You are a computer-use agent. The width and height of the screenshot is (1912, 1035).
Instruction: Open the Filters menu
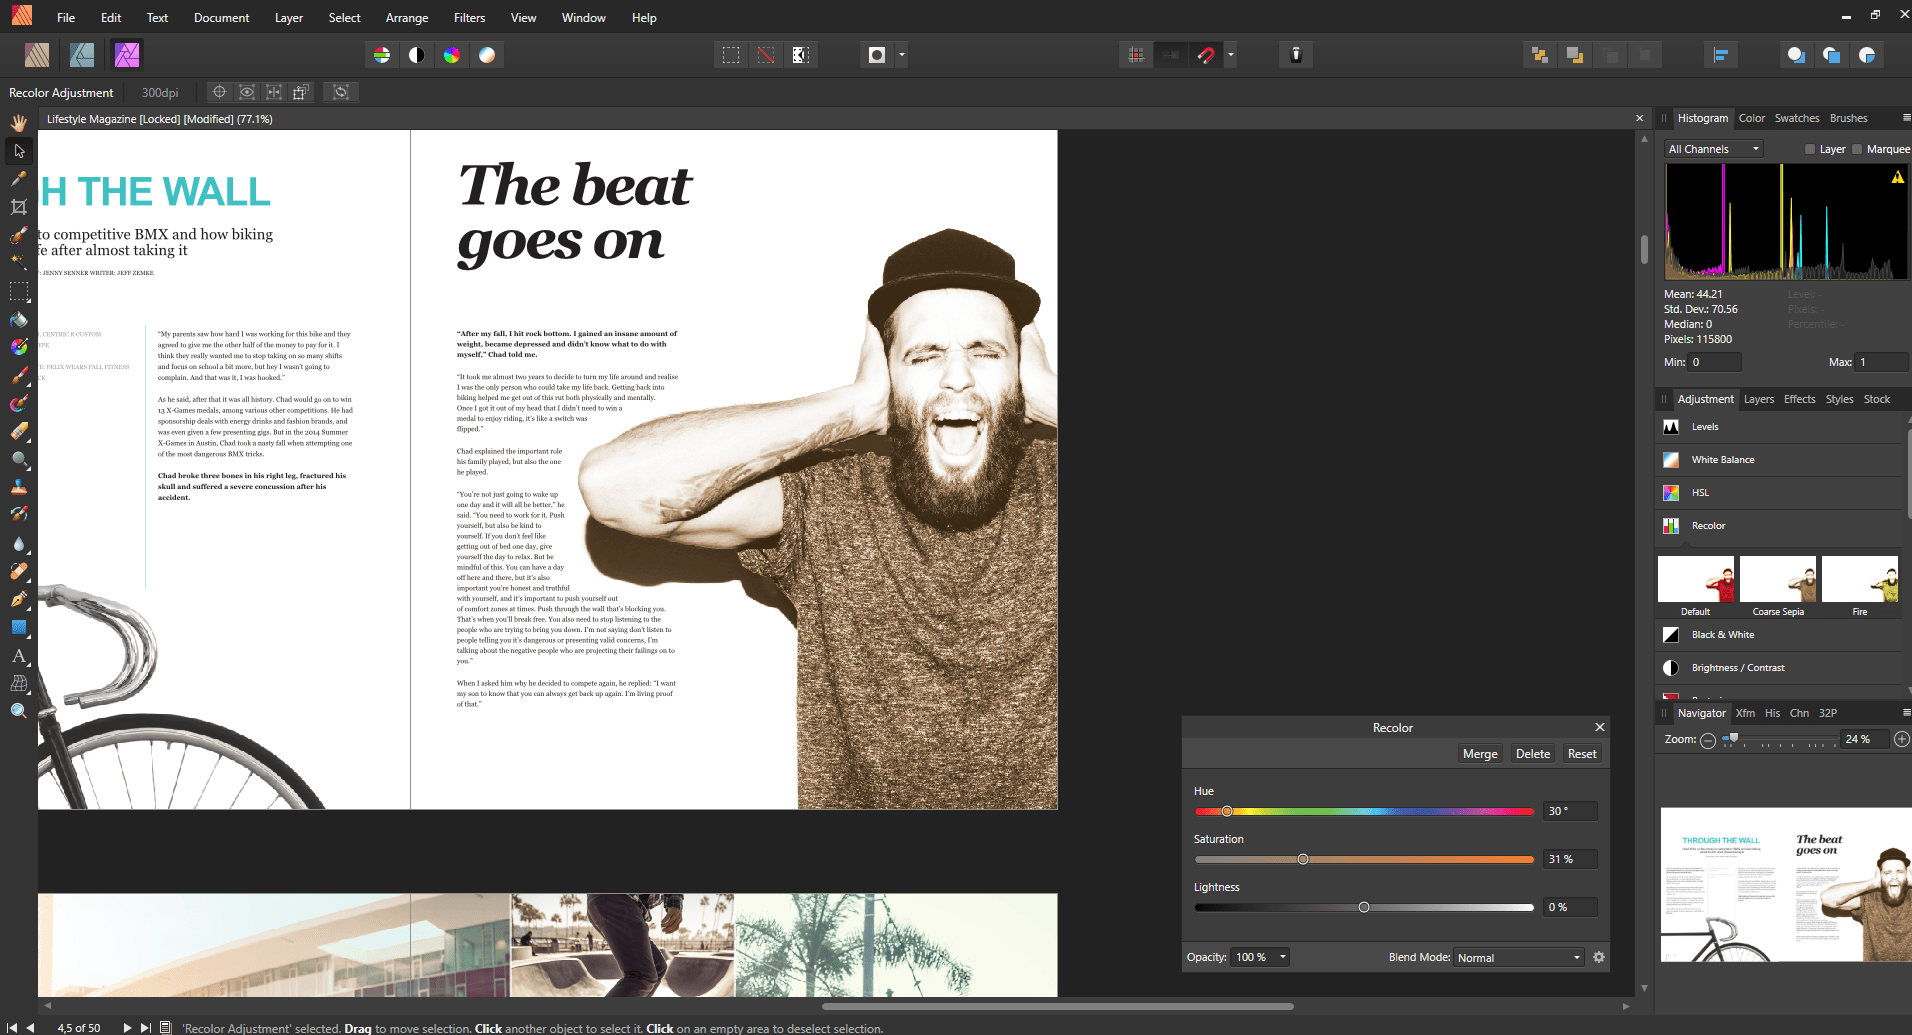click(x=469, y=18)
